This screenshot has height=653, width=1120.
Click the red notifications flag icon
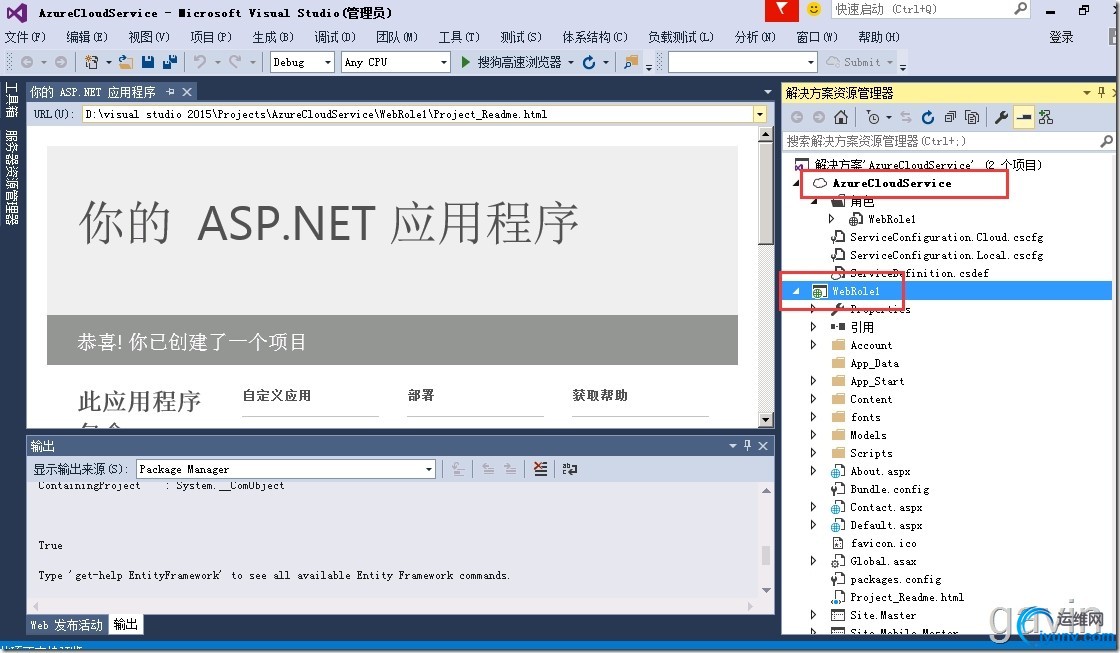click(781, 10)
